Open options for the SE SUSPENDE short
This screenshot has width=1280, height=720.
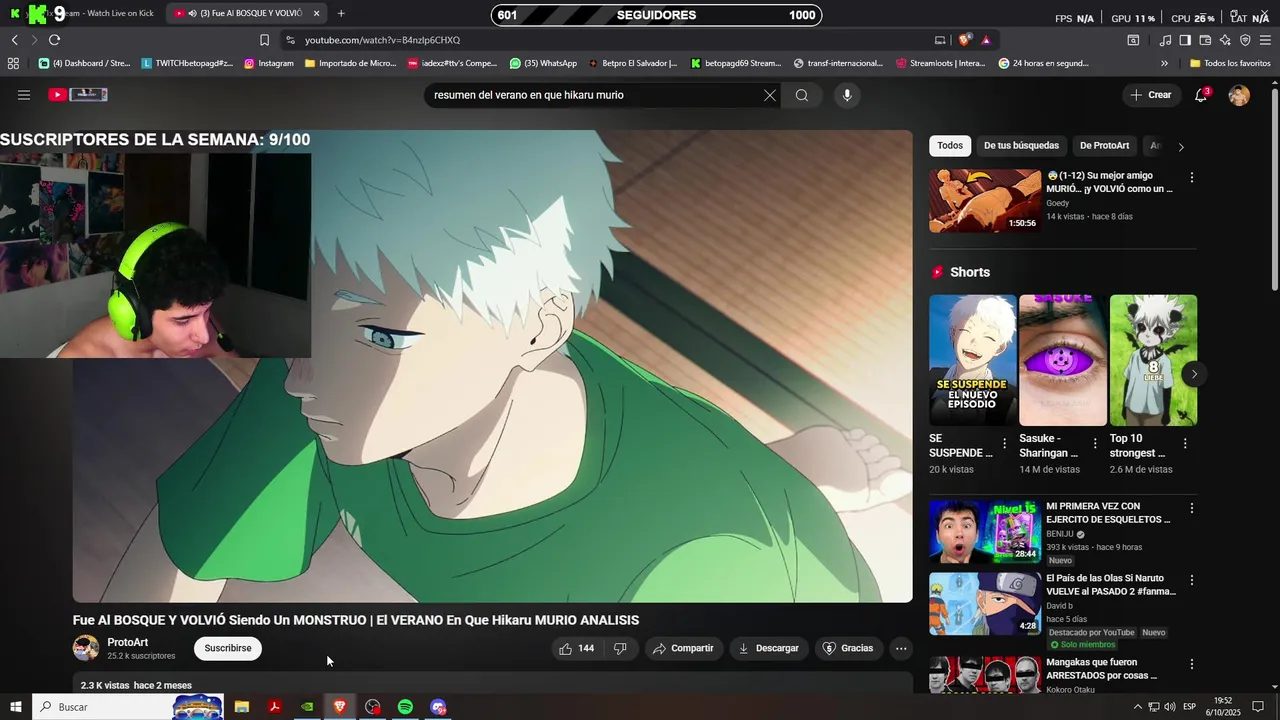tap(1005, 443)
